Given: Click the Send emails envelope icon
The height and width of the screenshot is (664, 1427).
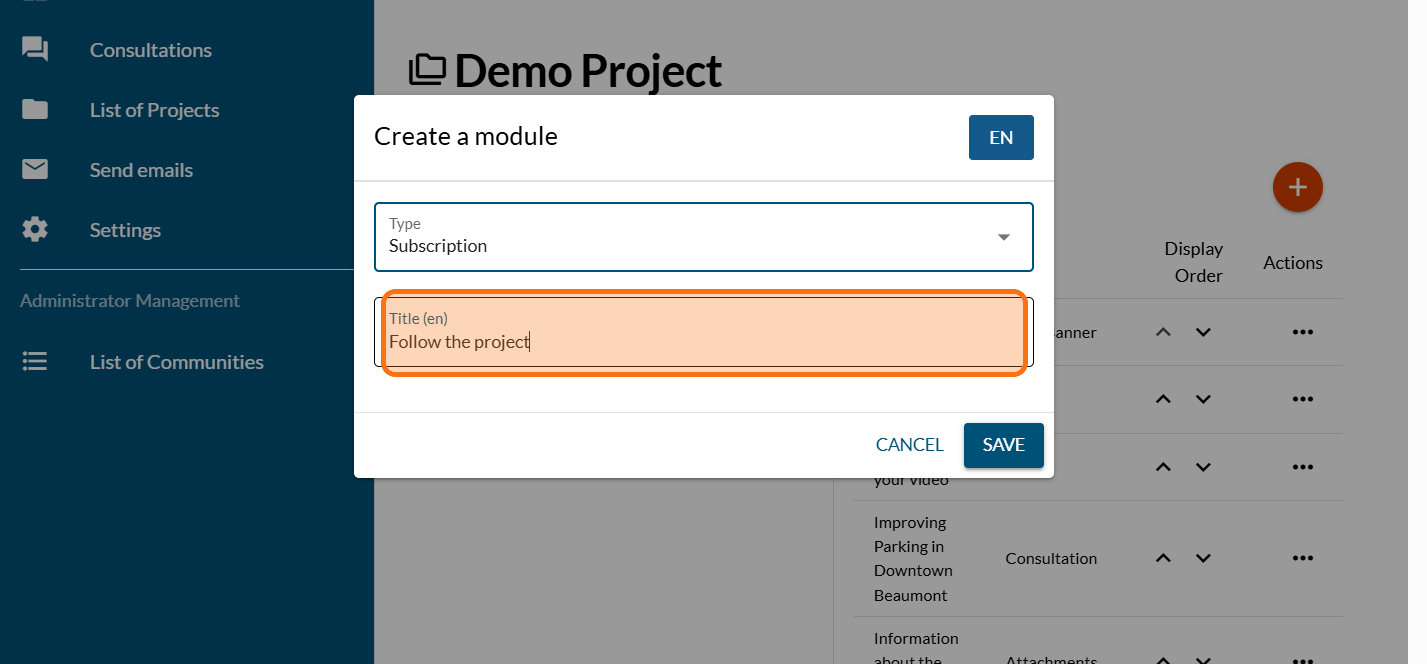Looking at the screenshot, I should (35, 170).
